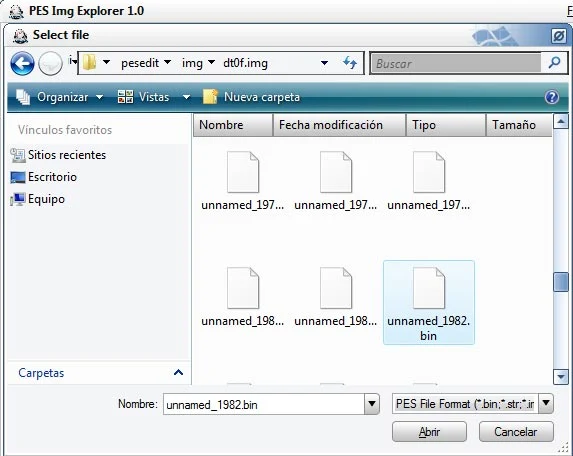Click the greyed forward navigation button

point(50,64)
